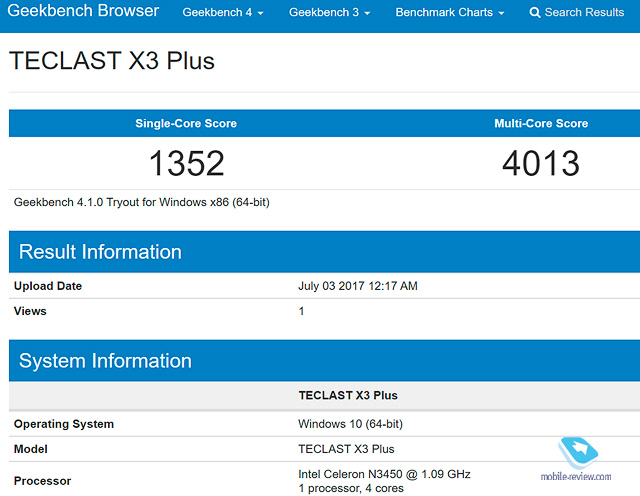Expand the Geekbench 3 dropdown menu

(x=329, y=12)
